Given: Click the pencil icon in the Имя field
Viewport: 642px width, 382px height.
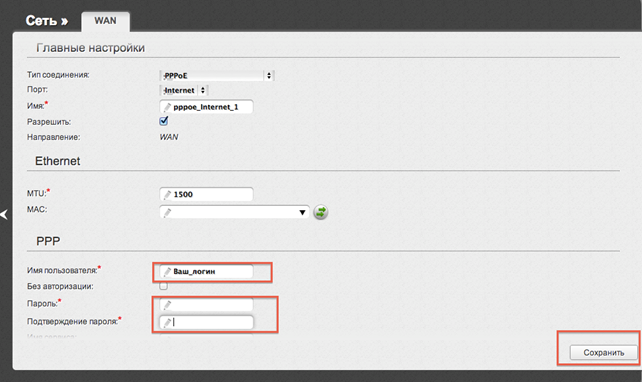Looking at the screenshot, I should pyautogui.click(x=167, y=107).
